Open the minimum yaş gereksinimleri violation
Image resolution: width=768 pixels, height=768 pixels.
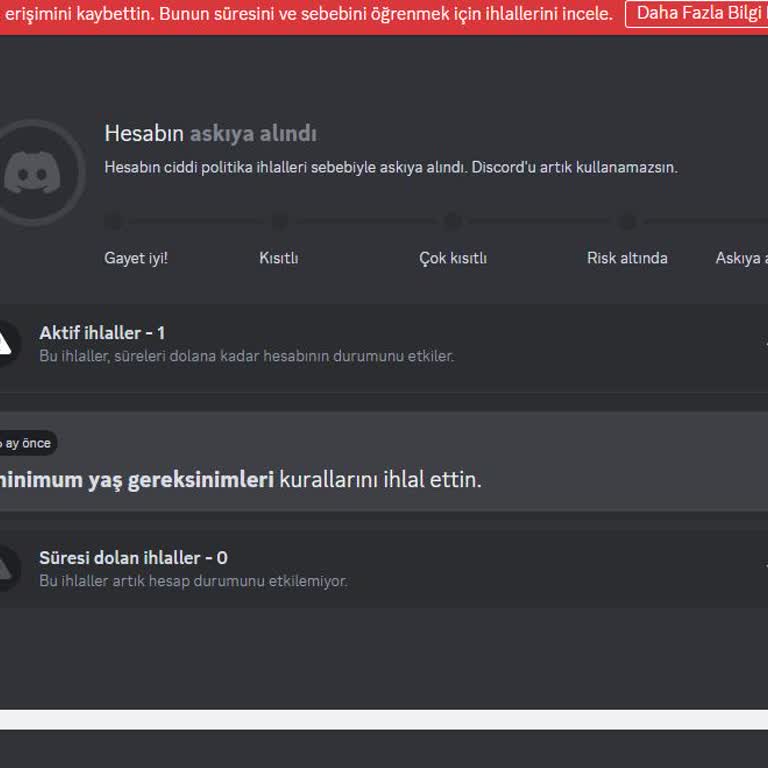pos(384,462)
